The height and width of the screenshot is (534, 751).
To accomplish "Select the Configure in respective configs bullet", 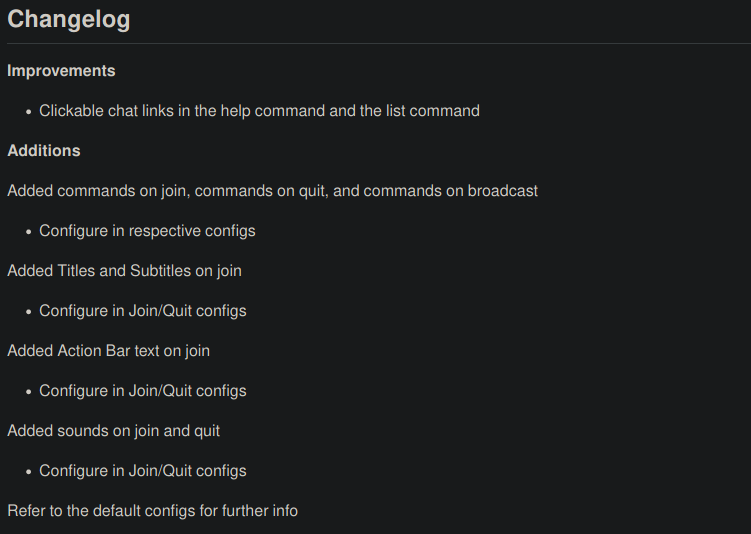I will pos(147,231).
